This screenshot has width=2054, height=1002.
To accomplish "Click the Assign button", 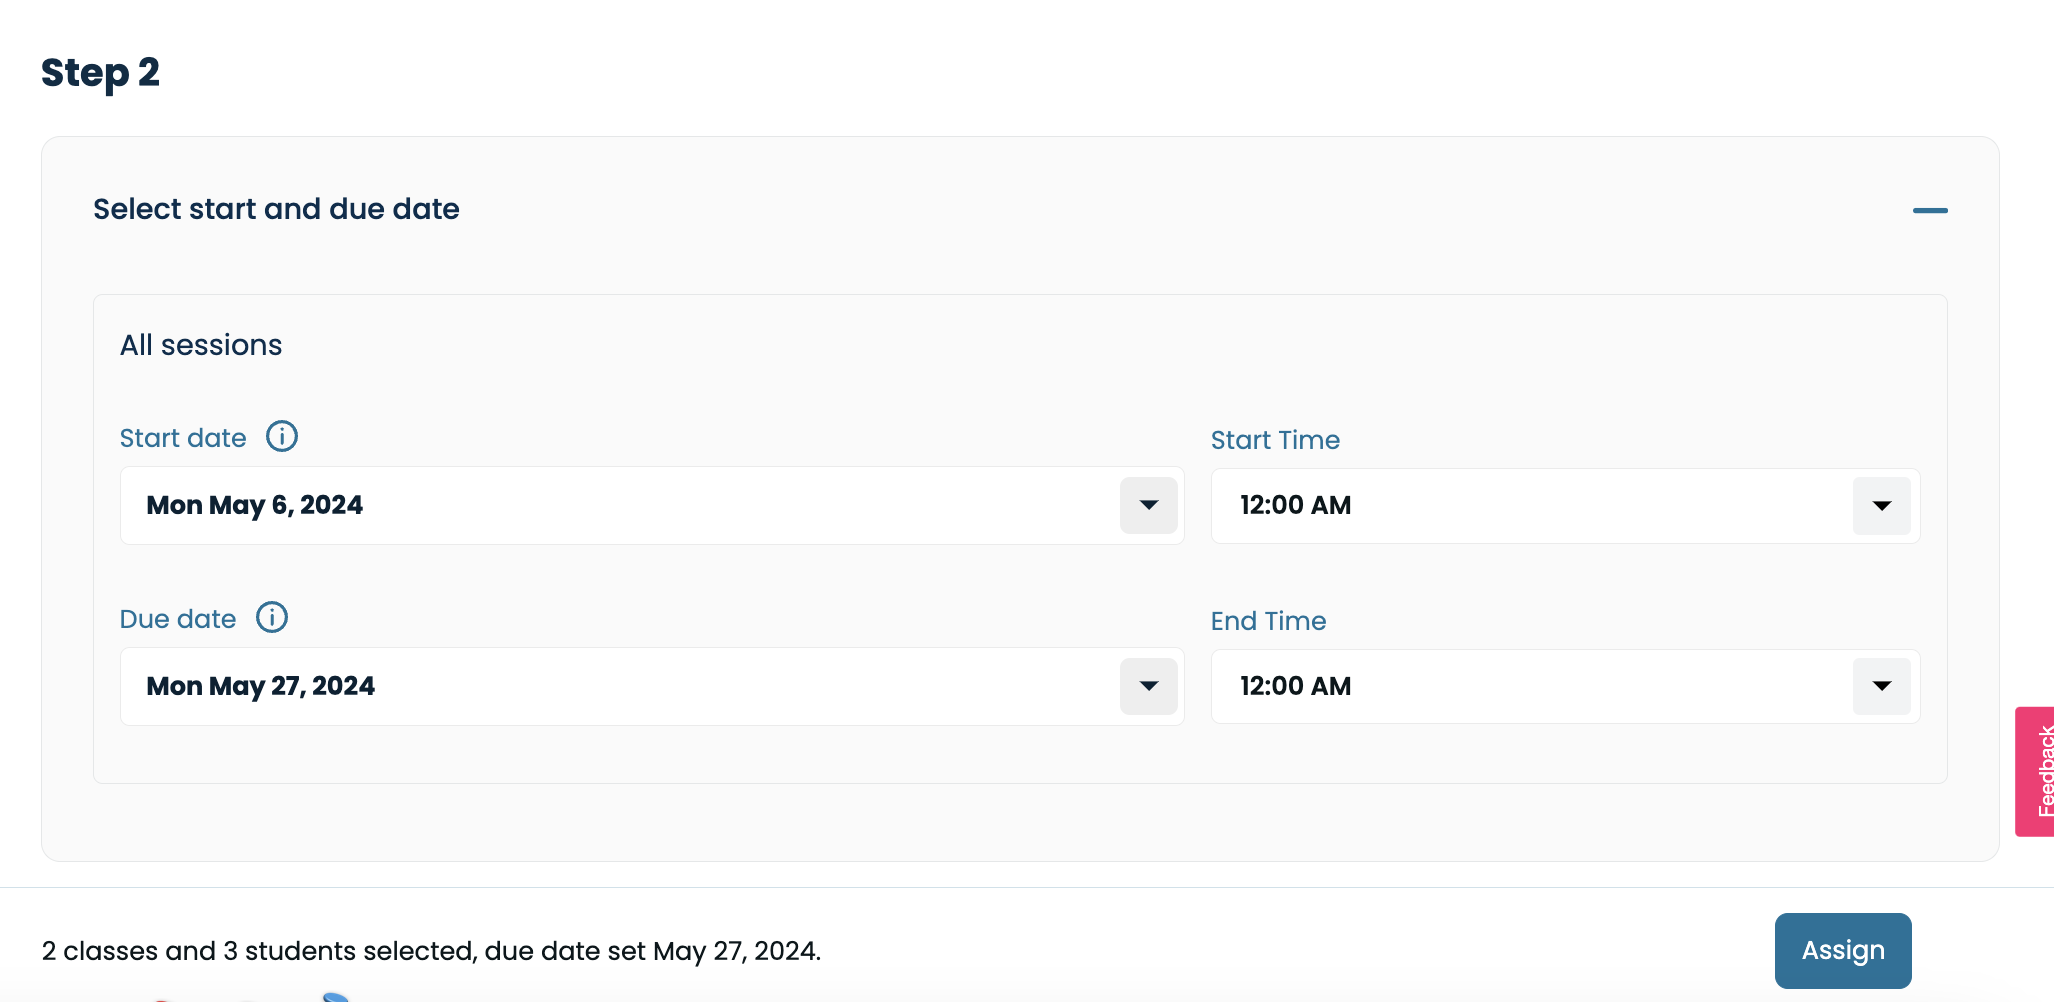I will coord(1843,950).
